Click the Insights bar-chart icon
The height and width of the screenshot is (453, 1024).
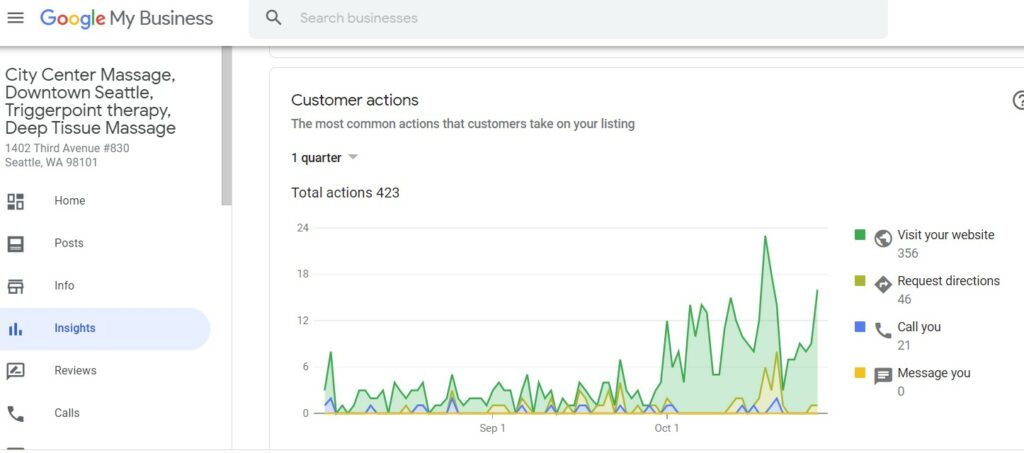pyautogui.click(x=15, y=329)
